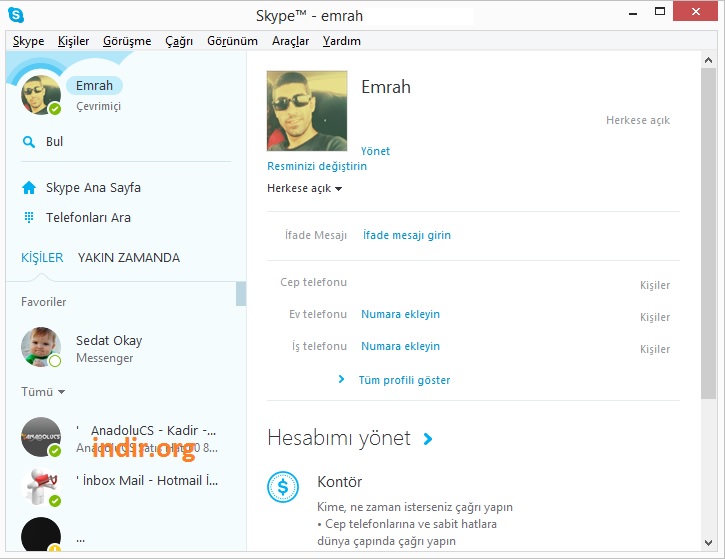Screen dimensions: 725x559
Task: Click İfade mesajı girin link
Action: tap(407, 235)
